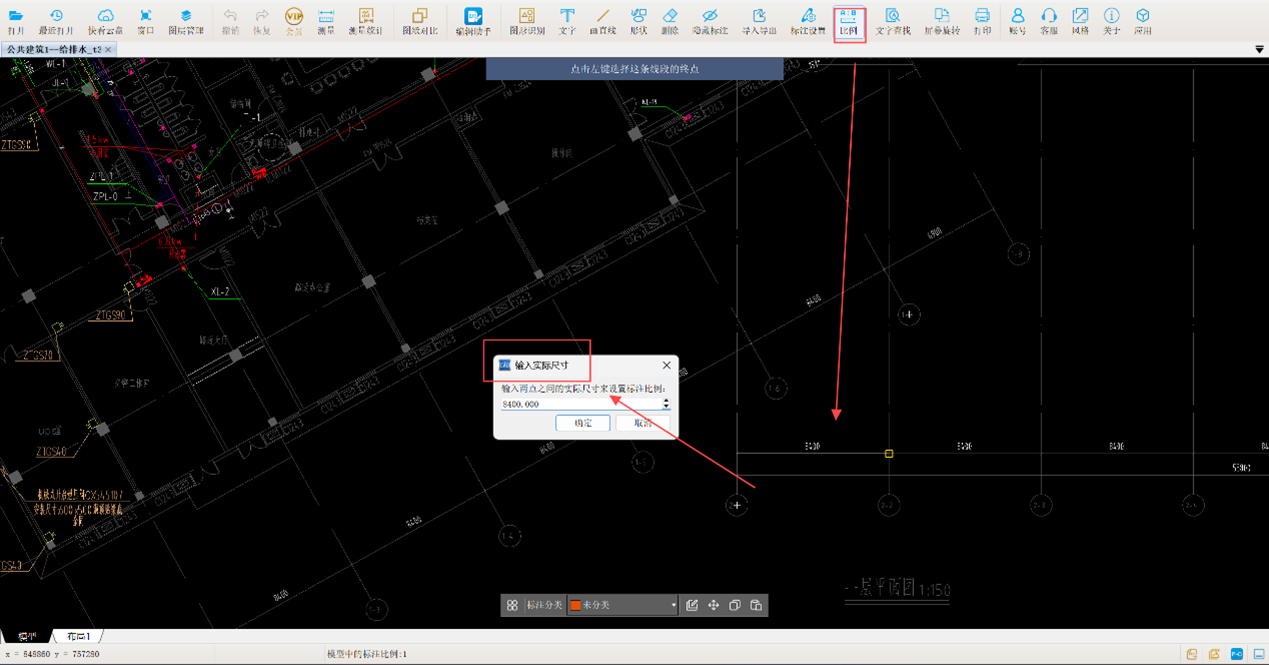
Task: Open 文字查找 text search
Action: coord(892,21)
